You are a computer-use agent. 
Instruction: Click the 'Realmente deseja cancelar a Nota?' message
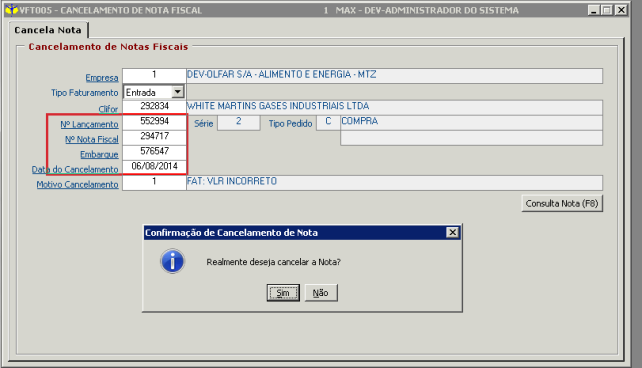pos(274,262)
